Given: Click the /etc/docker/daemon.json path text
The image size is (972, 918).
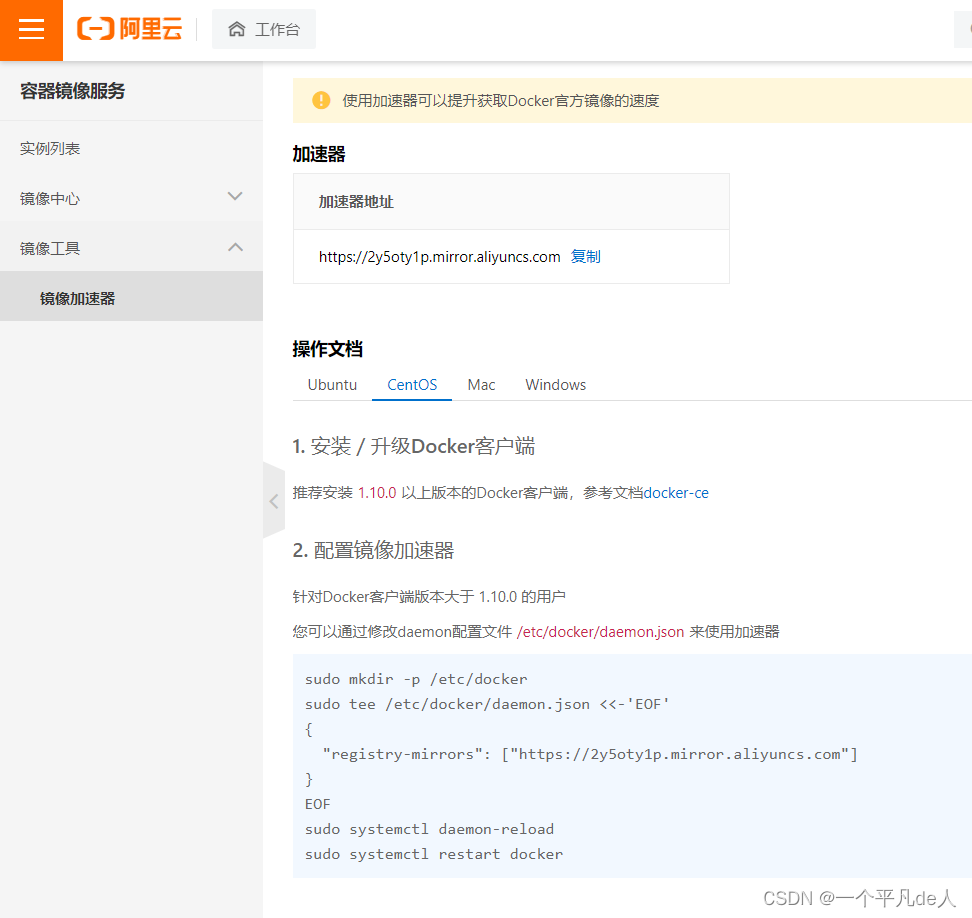Looking at the screenshot, I should point(600,632).
